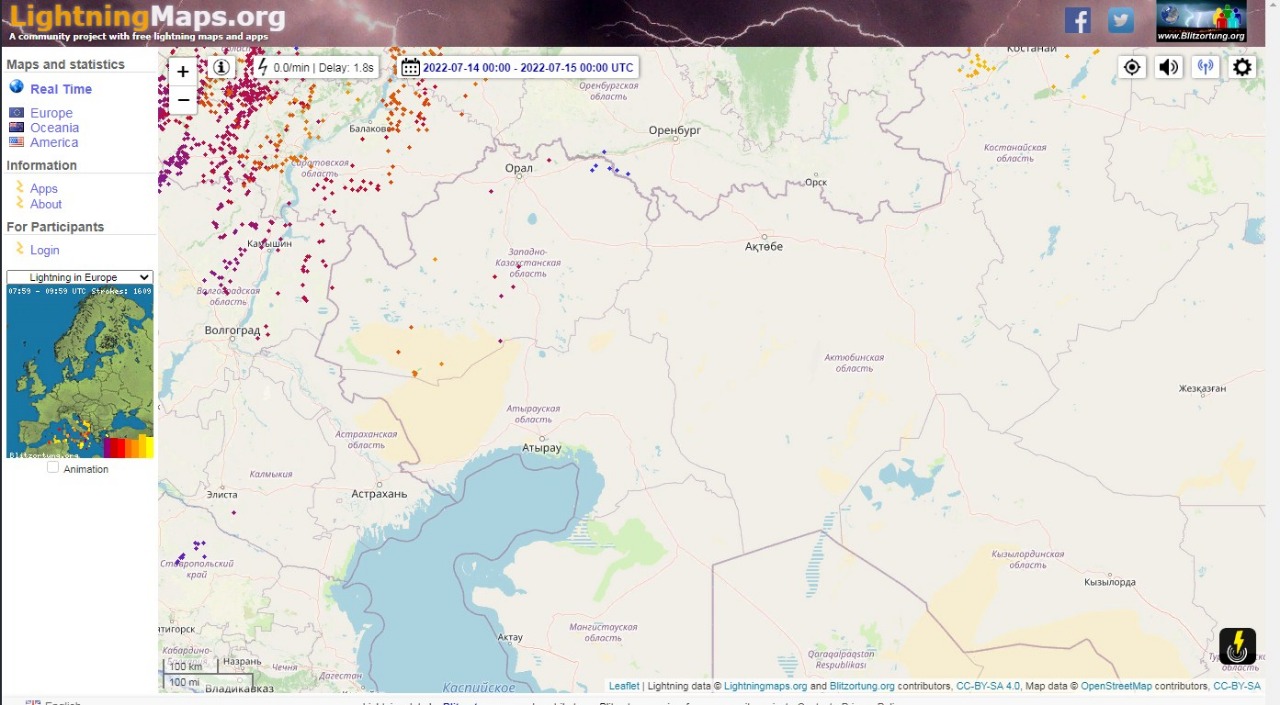The image size is (1280, 705).
Task: Enable the Animation checkbox
Action: pos(54,468)
